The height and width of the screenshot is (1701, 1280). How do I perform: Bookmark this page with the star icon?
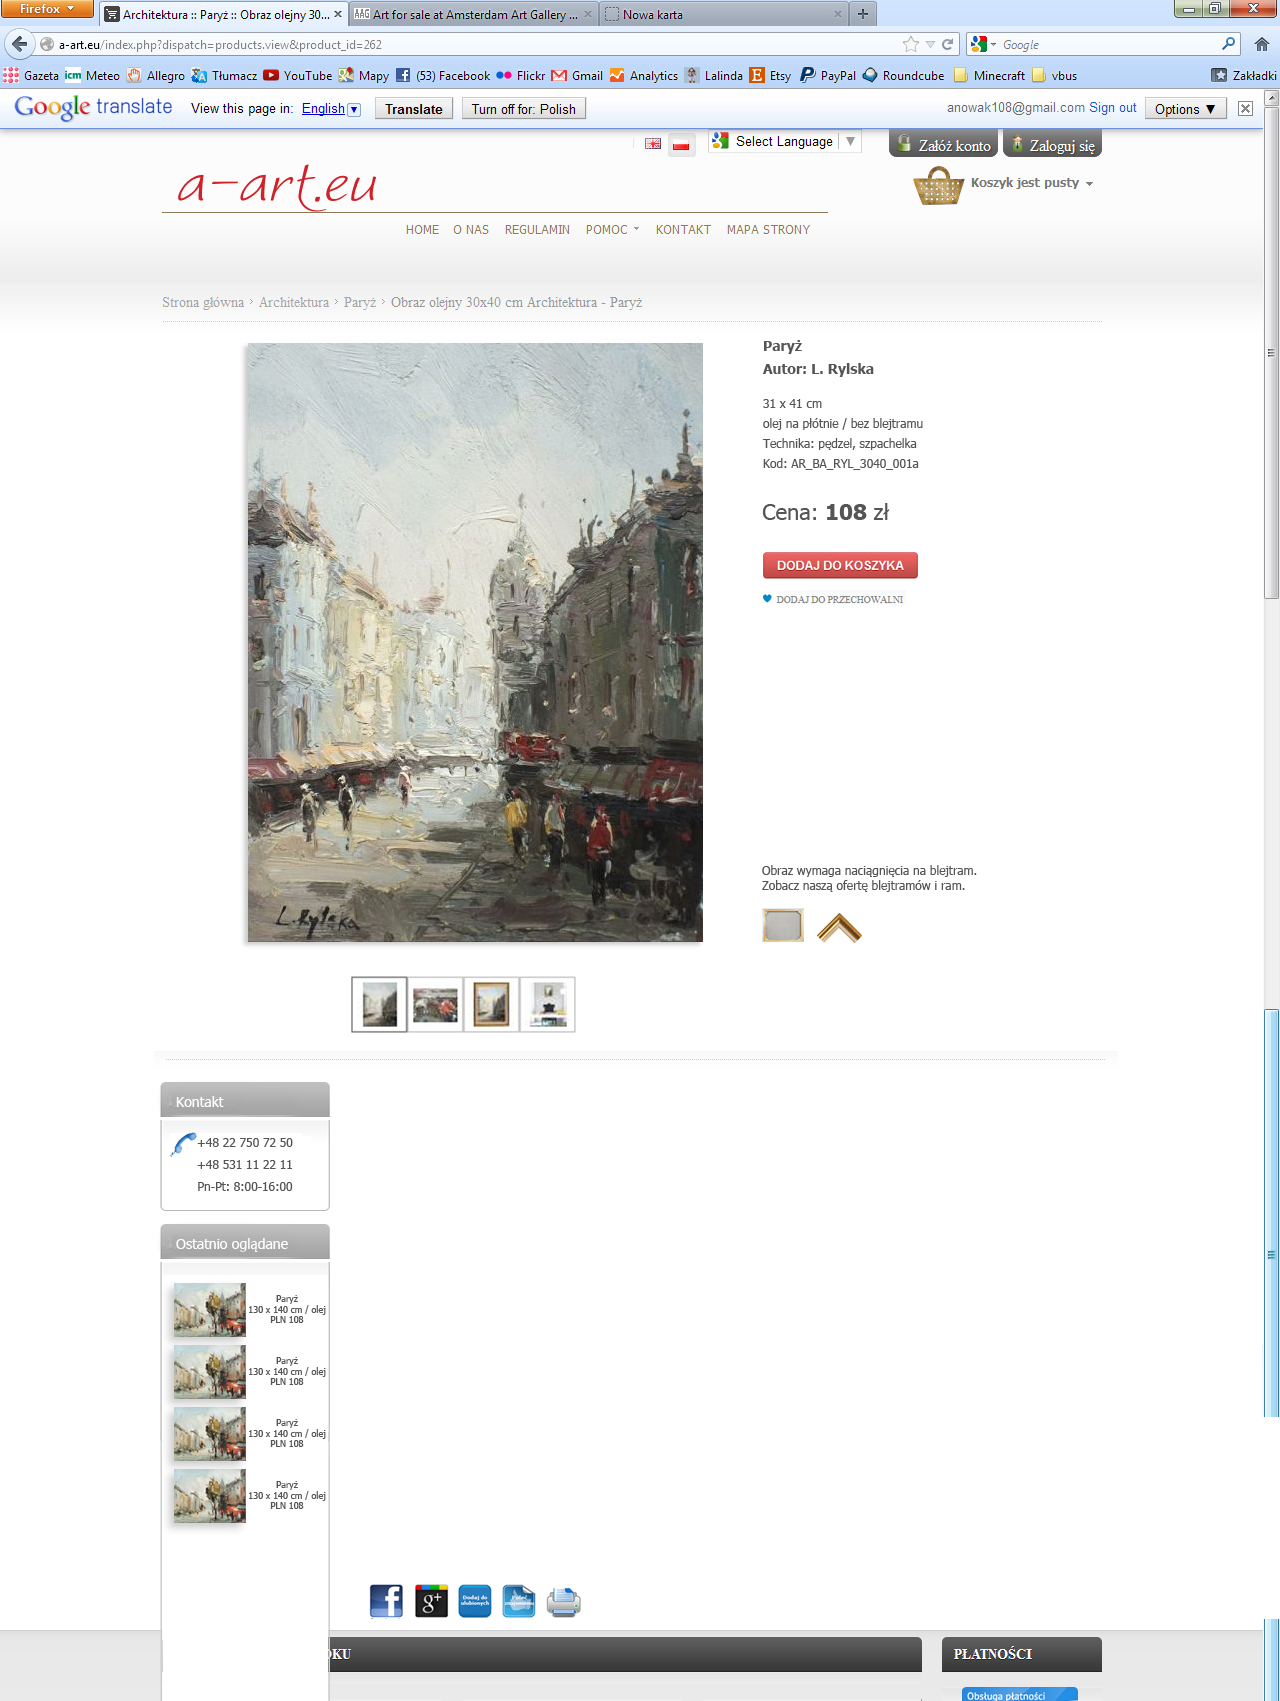click(910, 44)
